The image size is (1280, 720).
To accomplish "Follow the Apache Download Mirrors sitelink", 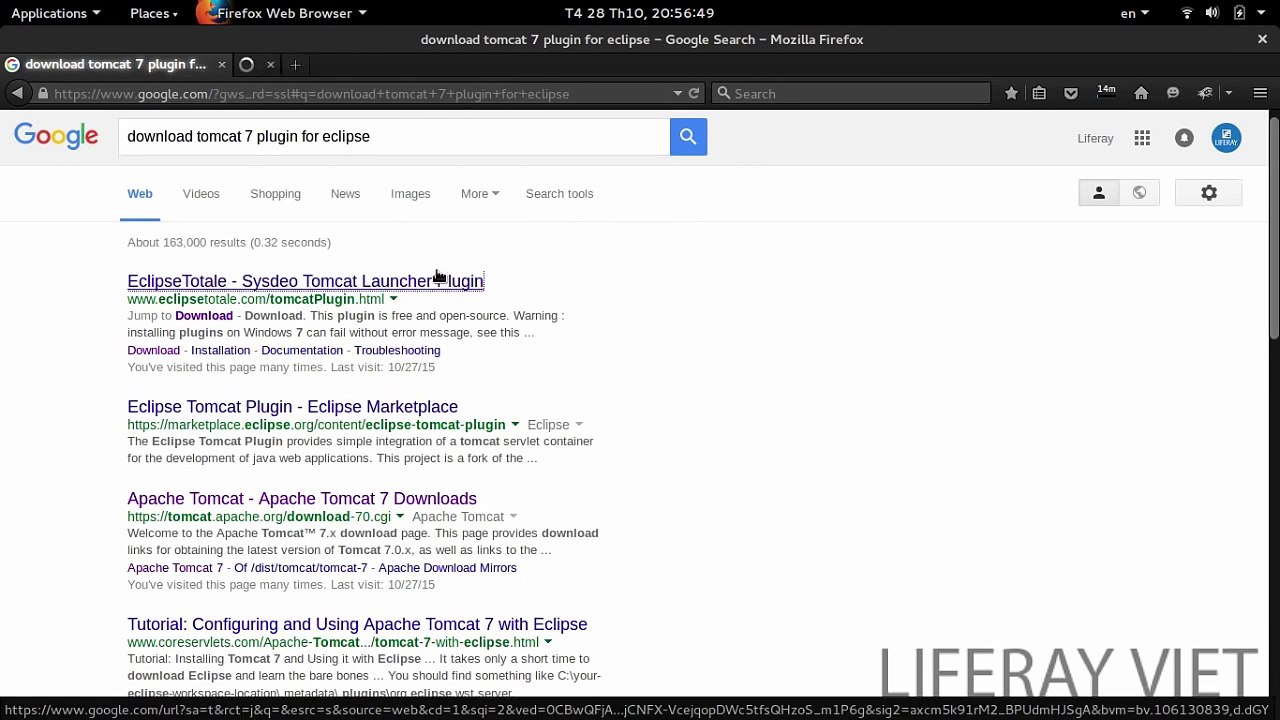I will point(447,568).
